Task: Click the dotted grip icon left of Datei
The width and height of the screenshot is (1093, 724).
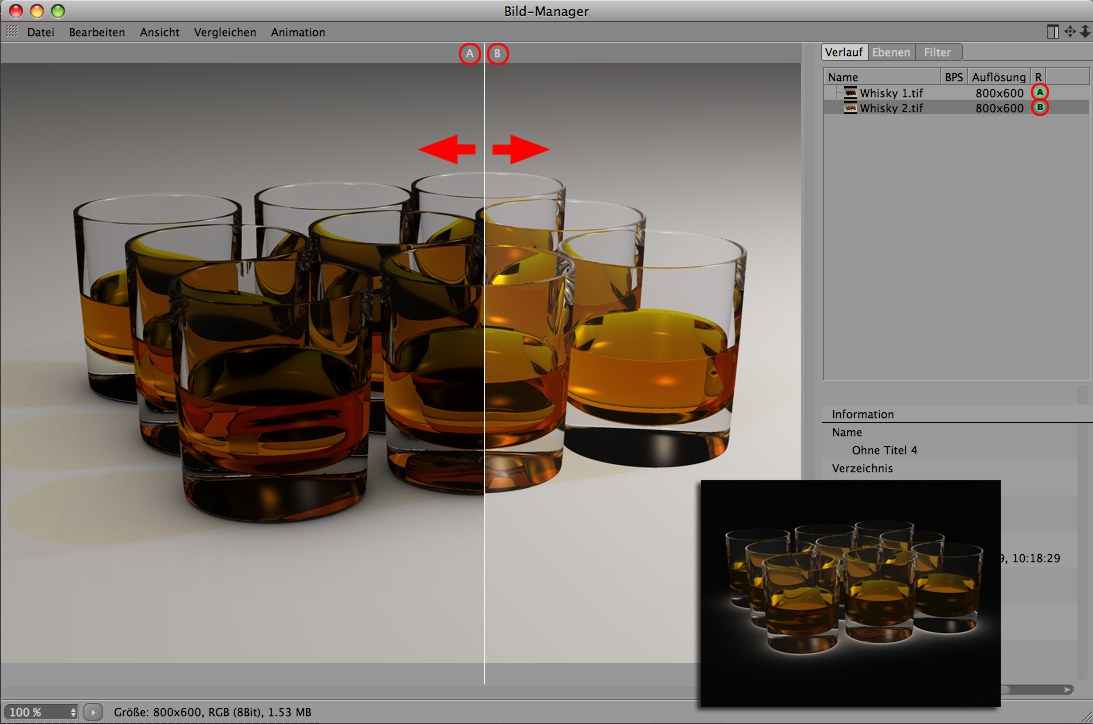Action: tap(12, 32)
